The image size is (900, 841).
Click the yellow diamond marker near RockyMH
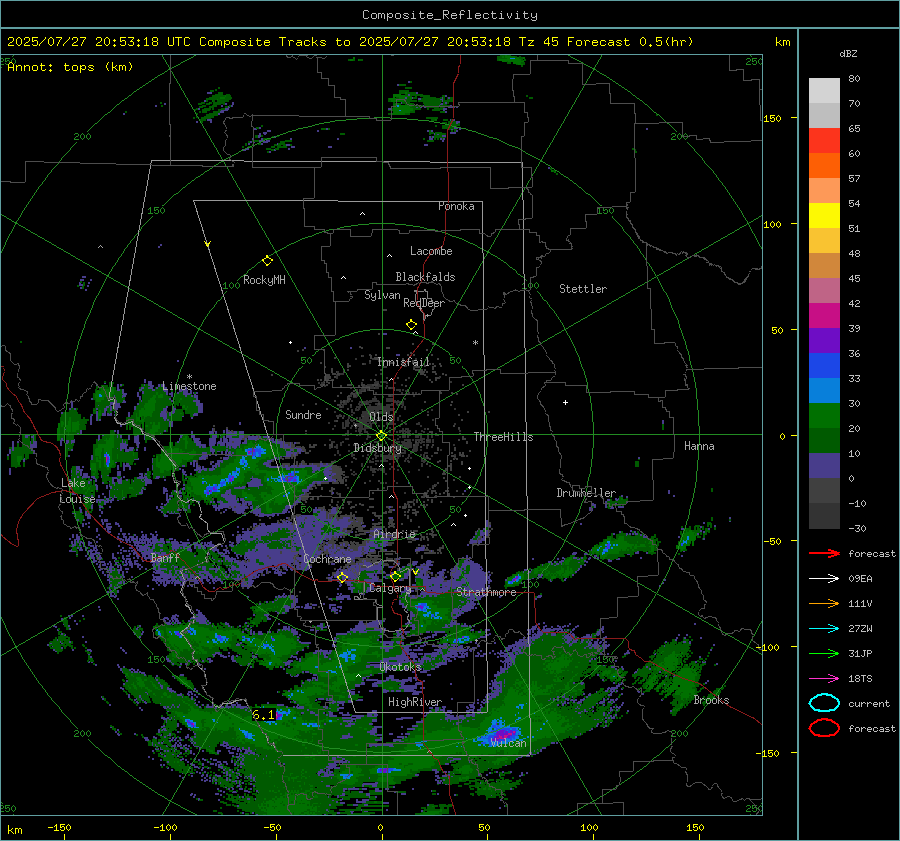click(x=267, y=261)
